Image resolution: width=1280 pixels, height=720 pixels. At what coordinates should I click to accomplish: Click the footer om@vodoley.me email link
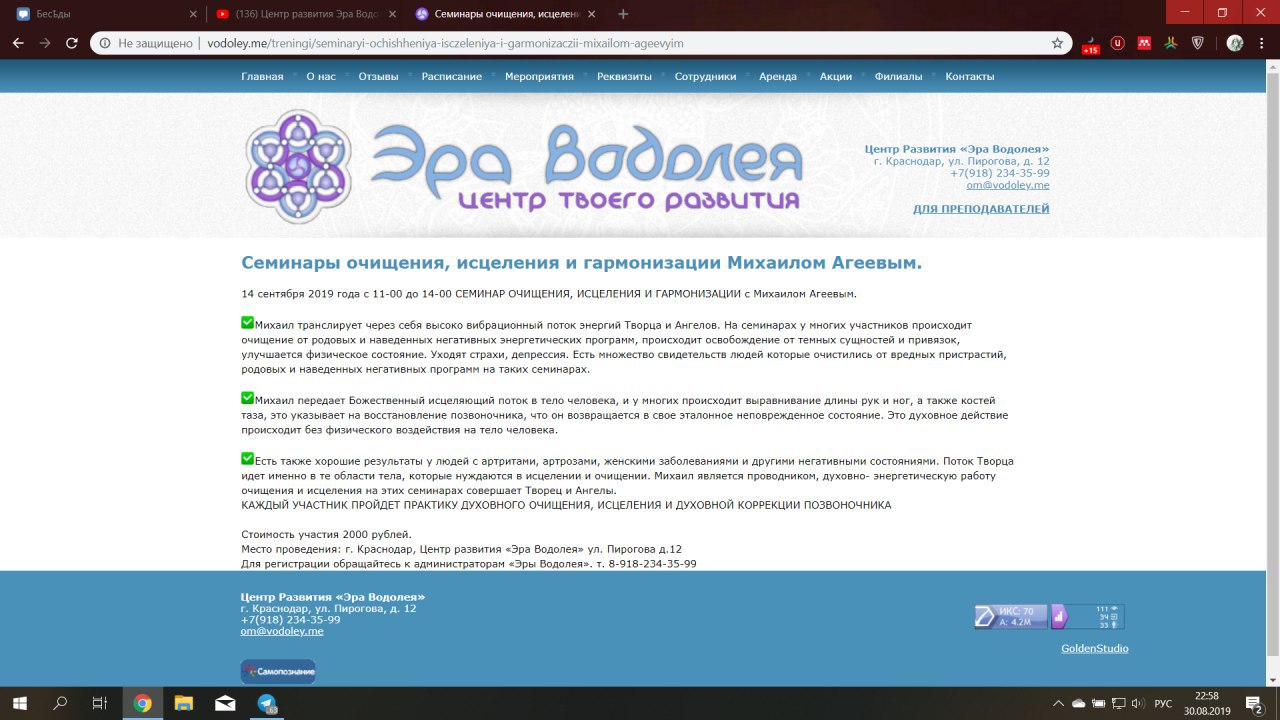(x=282, y=631)
